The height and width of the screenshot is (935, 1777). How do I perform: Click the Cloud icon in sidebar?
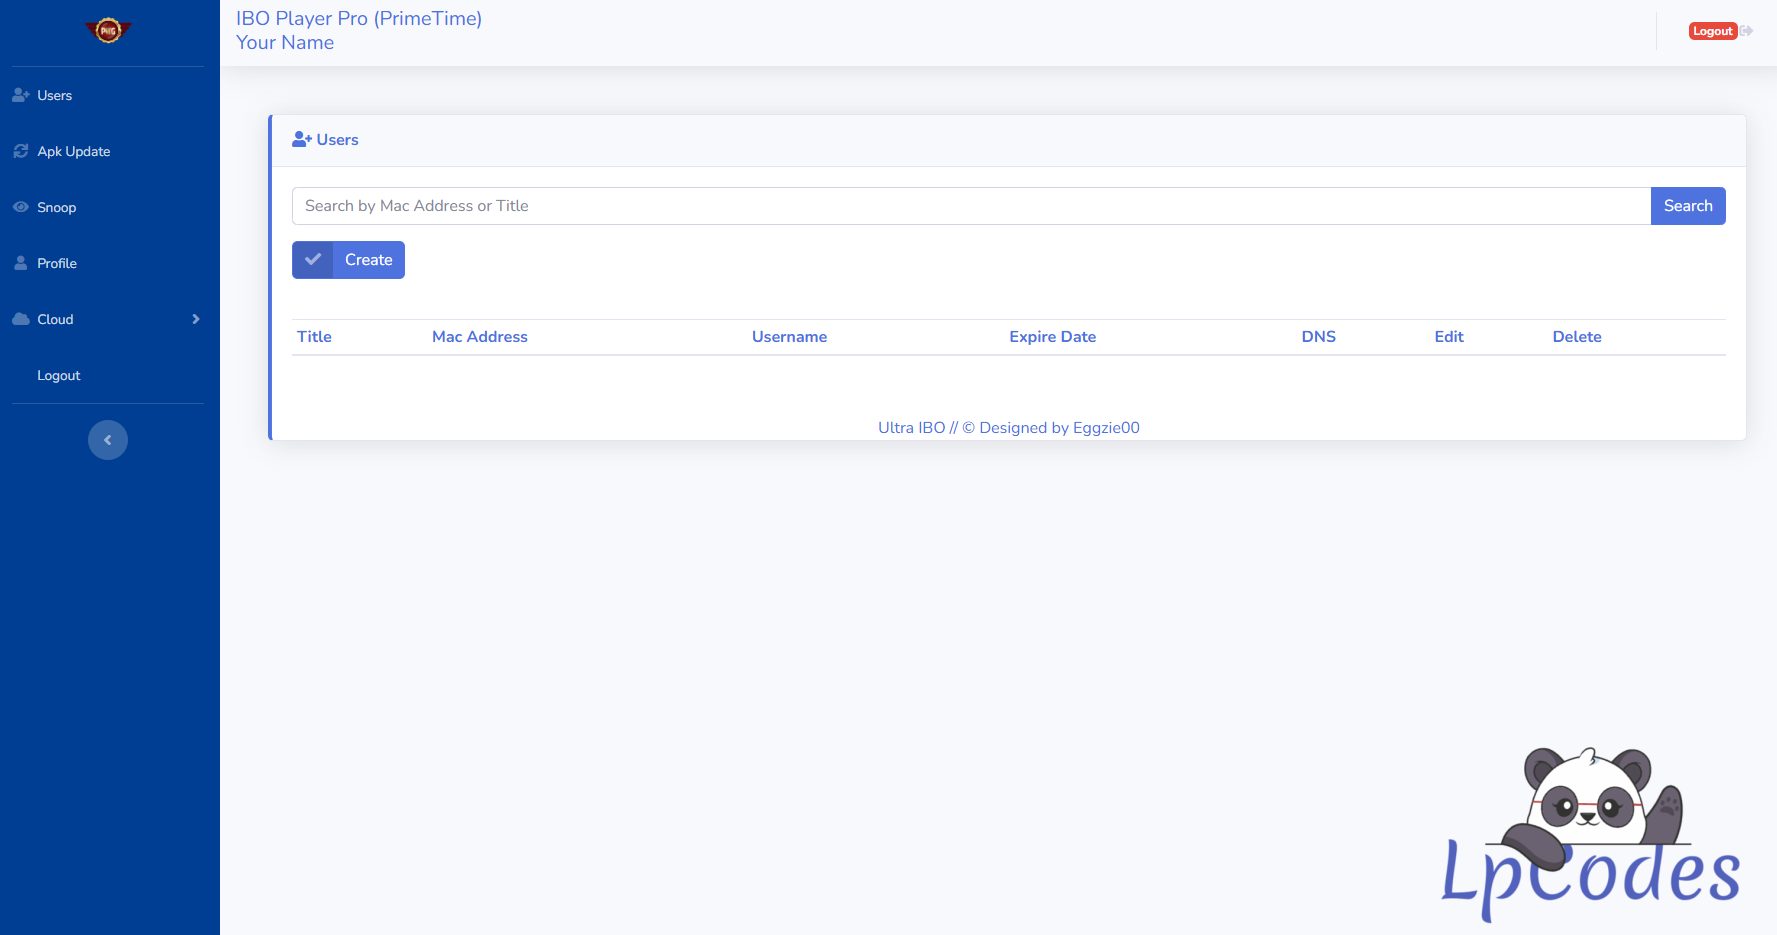coord(21,319)
